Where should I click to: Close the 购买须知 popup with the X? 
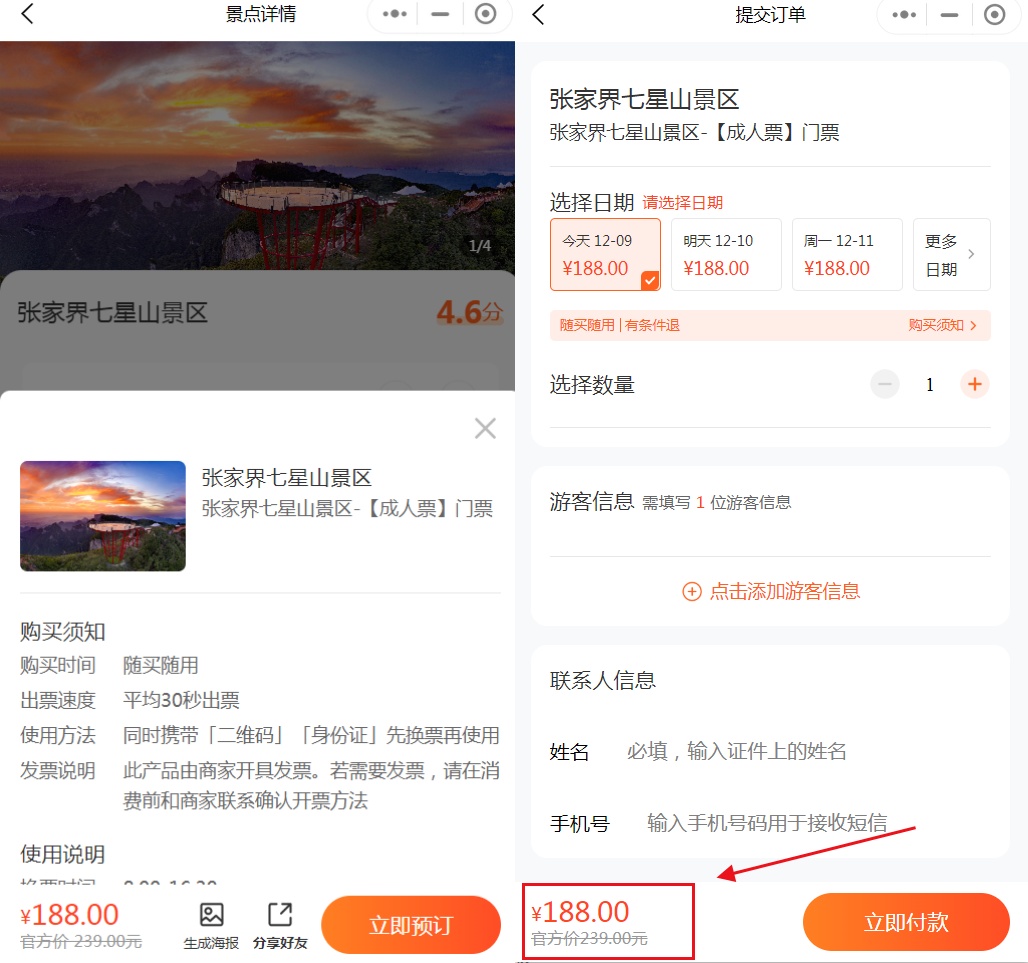tap(485, 429)
